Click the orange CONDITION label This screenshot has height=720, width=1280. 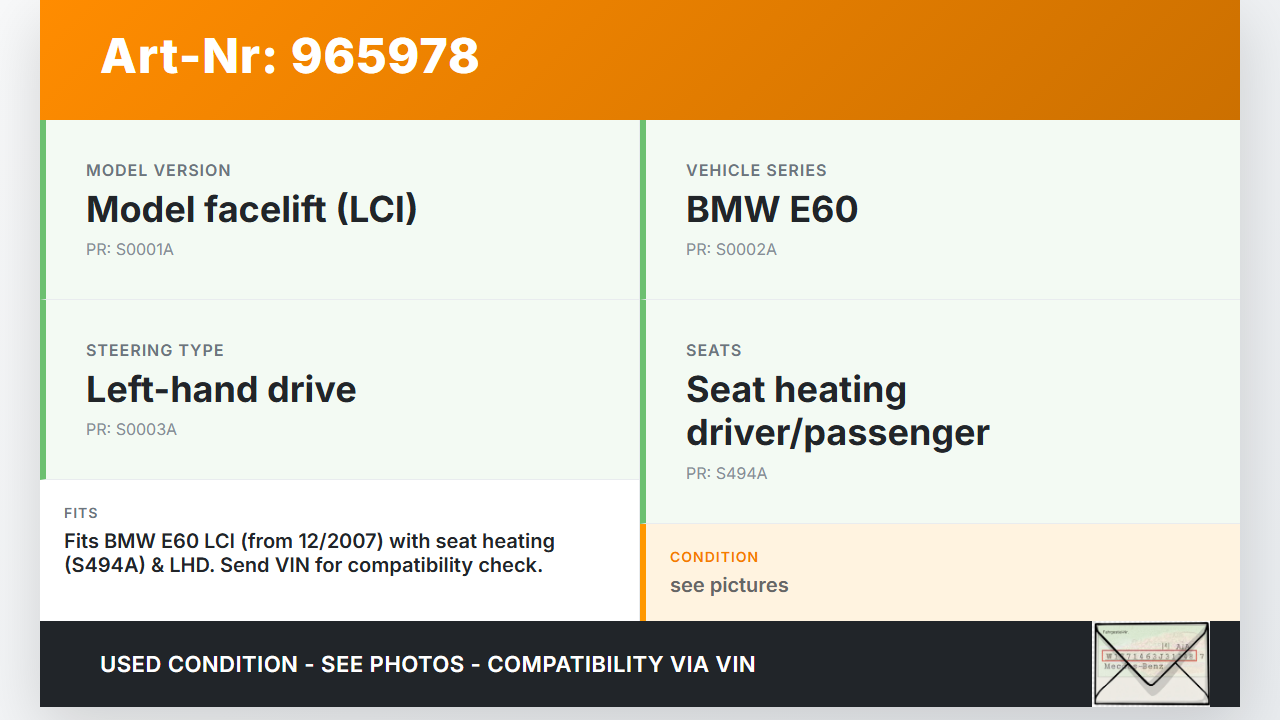point(714,557)
